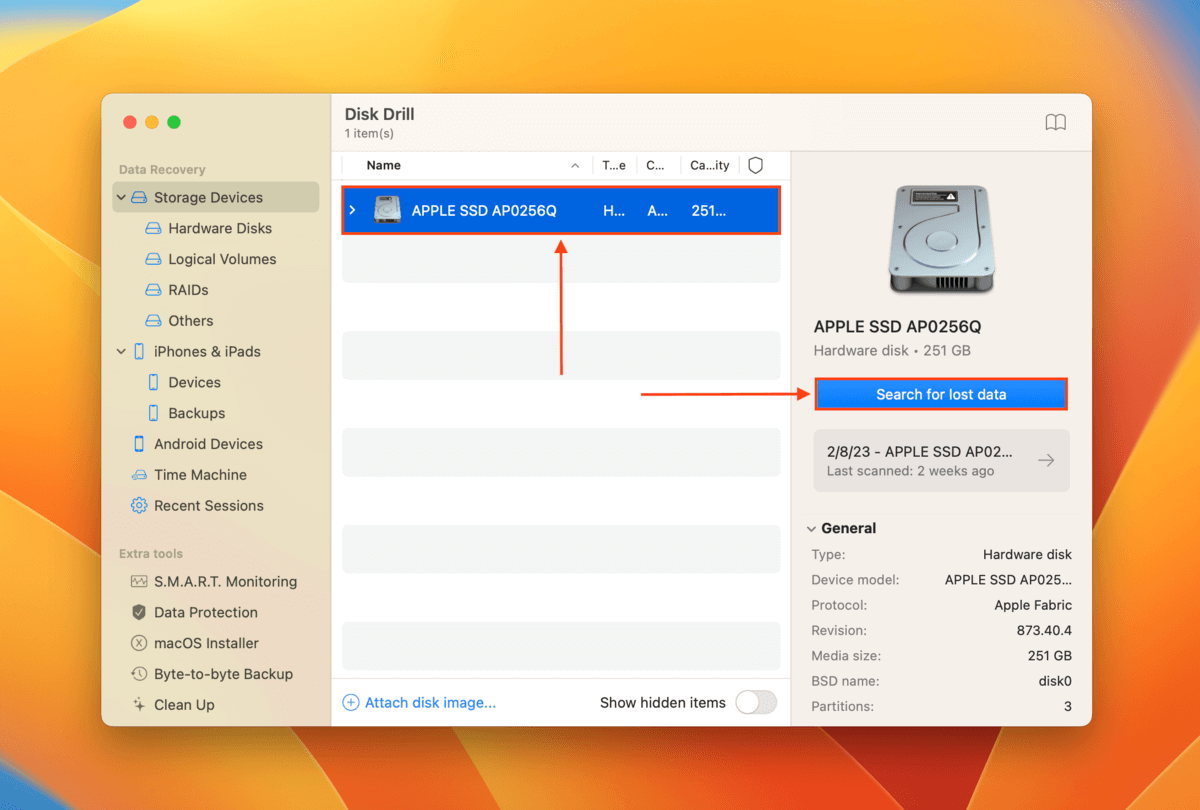Toggle Show hidden items switch
This screenshot has height=810, width=1200.
(755, 703)
